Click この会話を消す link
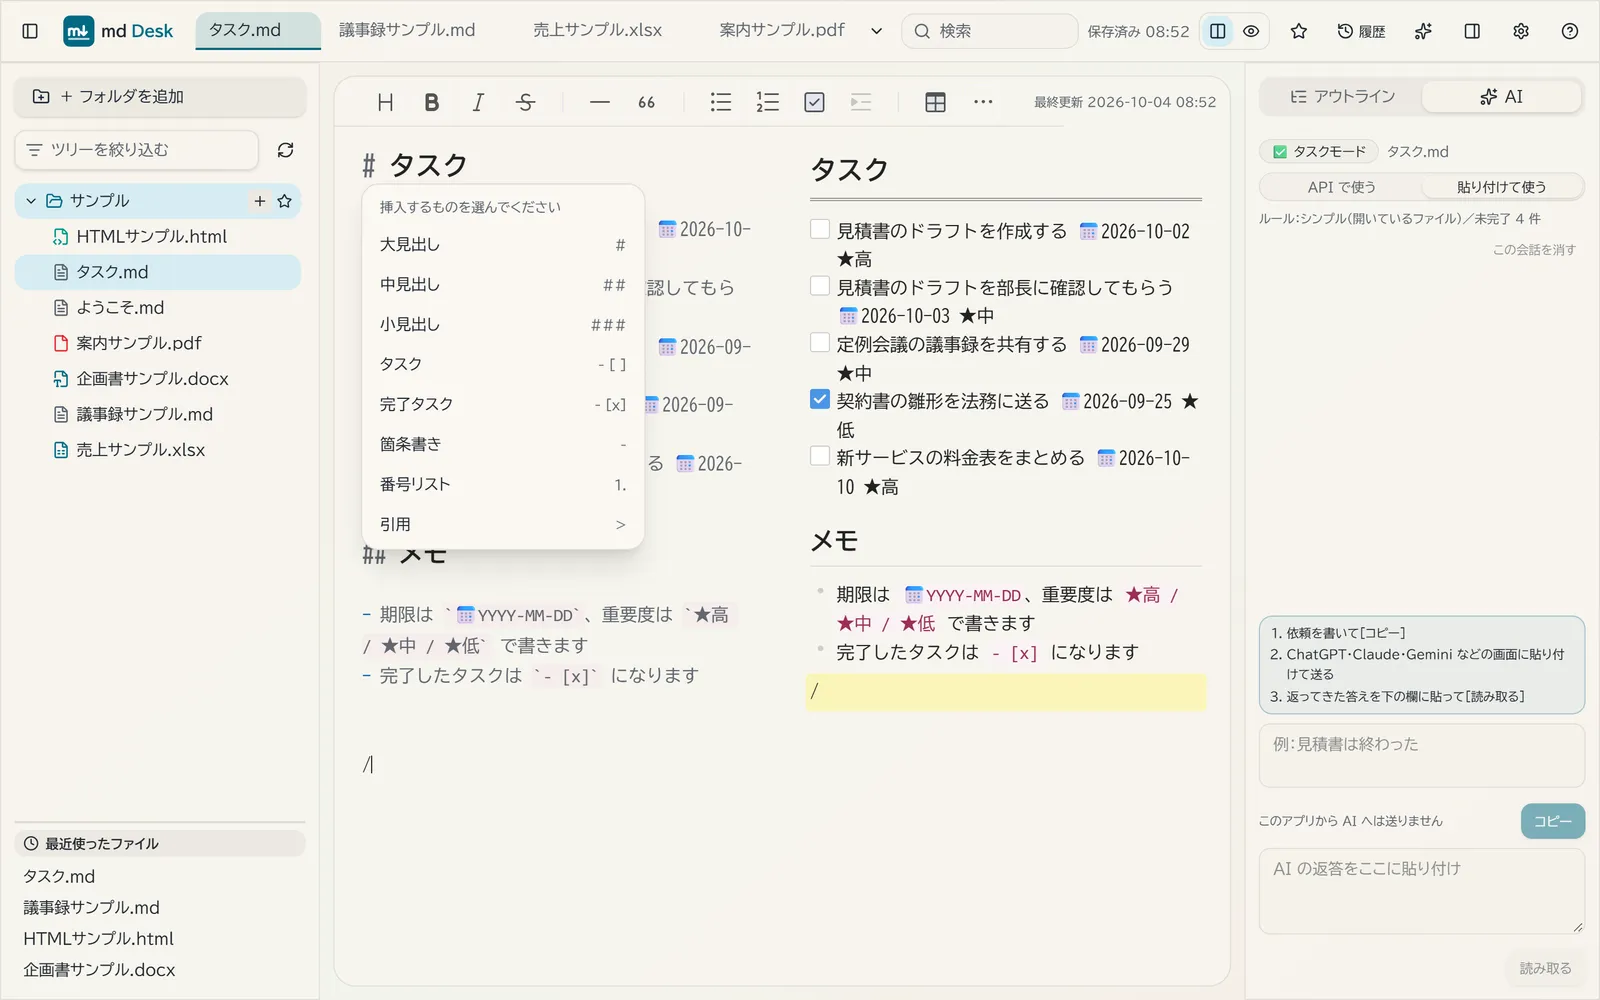Image resolution: width=1600 pixels, height=1000 pixels. (1534, 250)
